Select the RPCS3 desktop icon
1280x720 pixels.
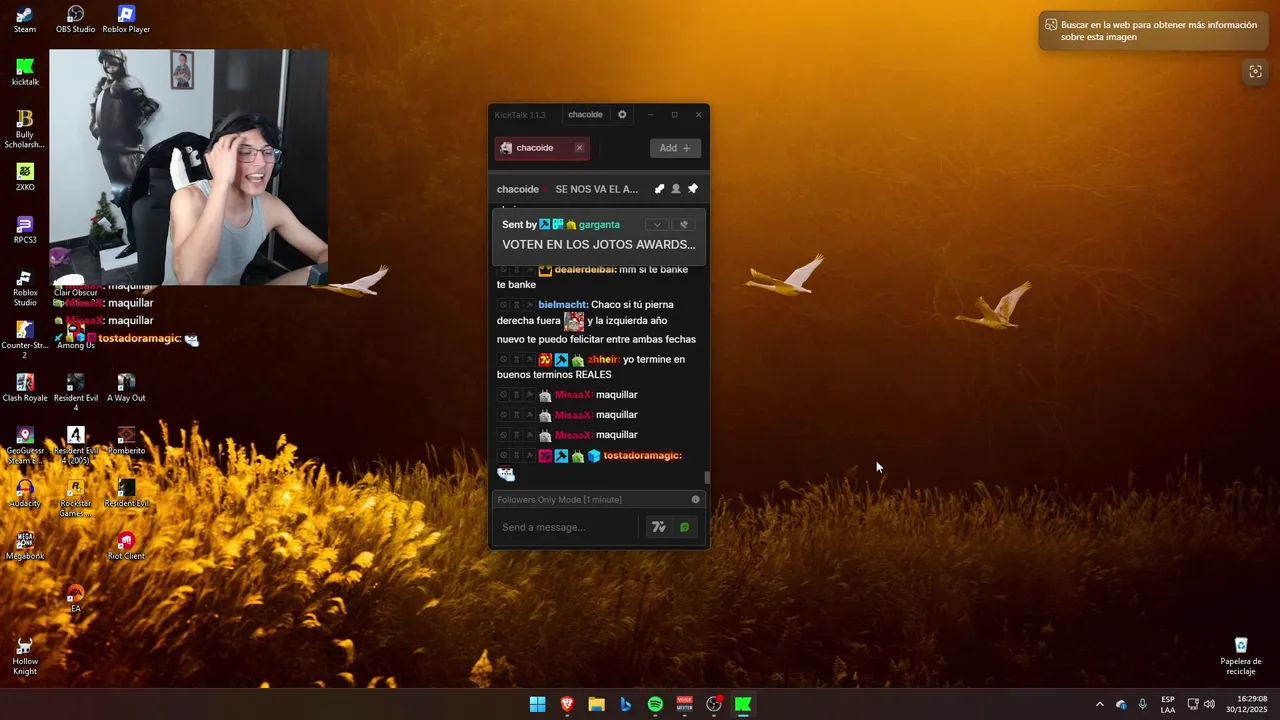25,230
